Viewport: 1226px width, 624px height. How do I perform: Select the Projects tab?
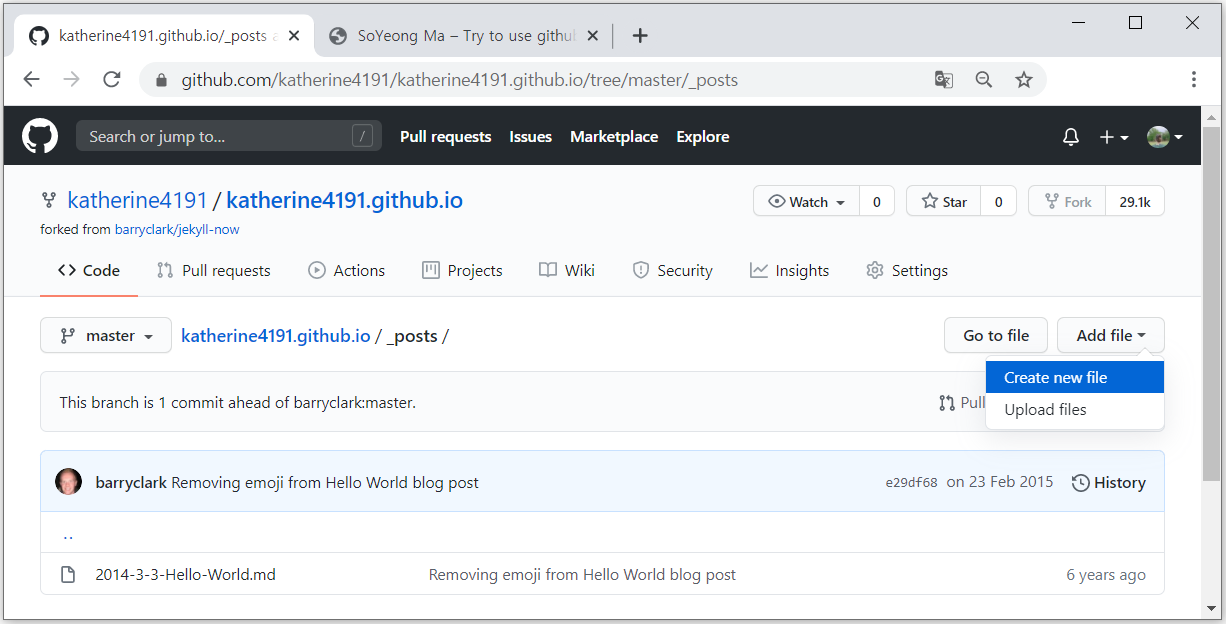click(x=462, y=270)
